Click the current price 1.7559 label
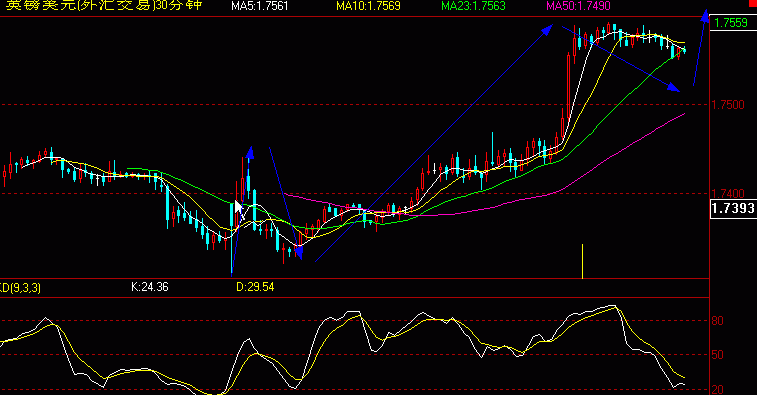 click(730, 23)
